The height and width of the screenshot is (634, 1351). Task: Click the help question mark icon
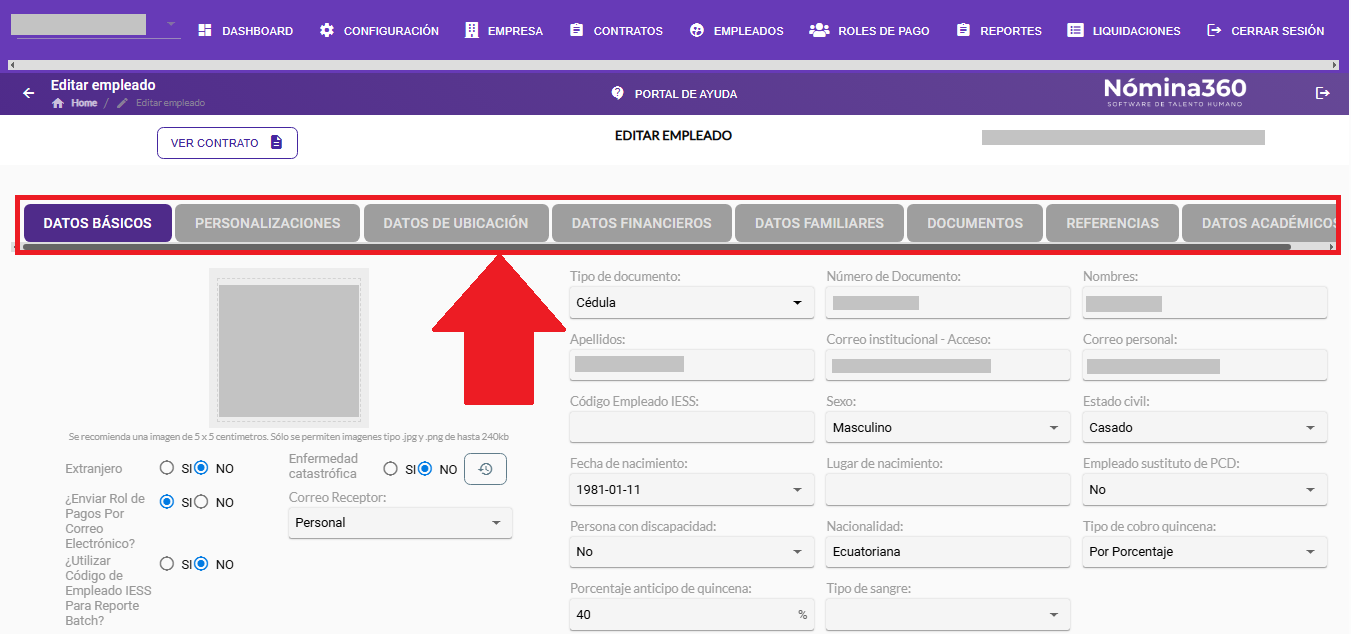(617, 93)
